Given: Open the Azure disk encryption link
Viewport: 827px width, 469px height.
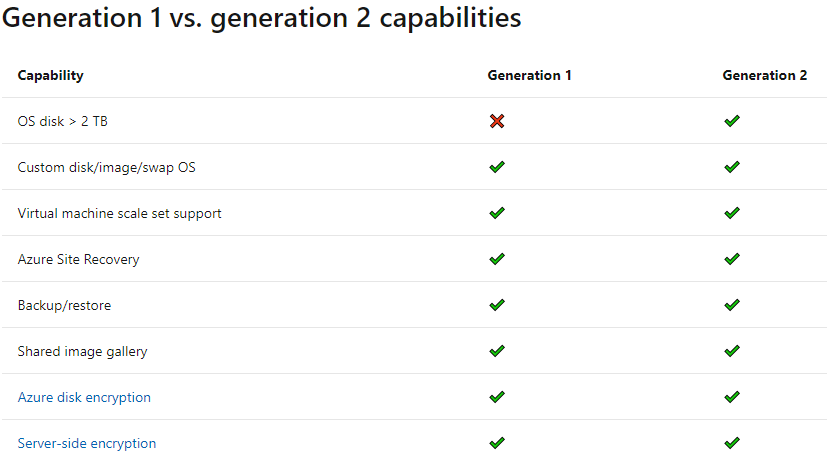Looking at the screenshot, I should click(84, 397).
